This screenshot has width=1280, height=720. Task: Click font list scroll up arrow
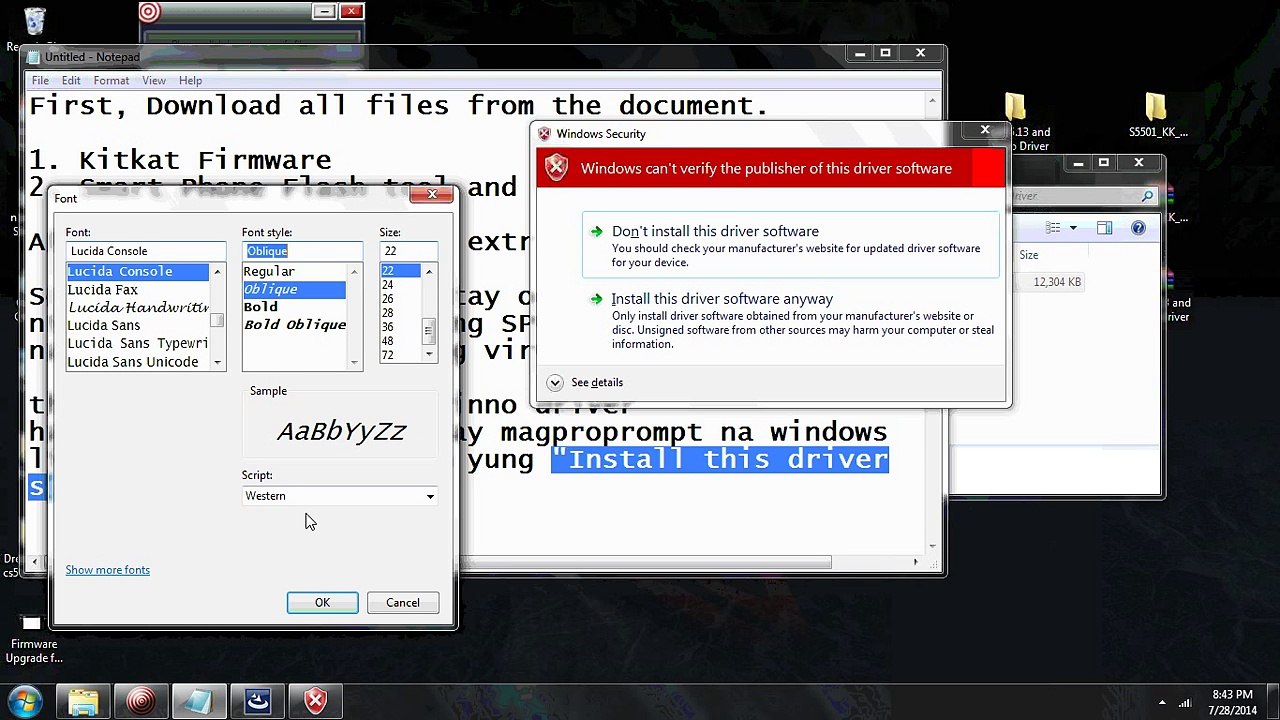point(217,272)
